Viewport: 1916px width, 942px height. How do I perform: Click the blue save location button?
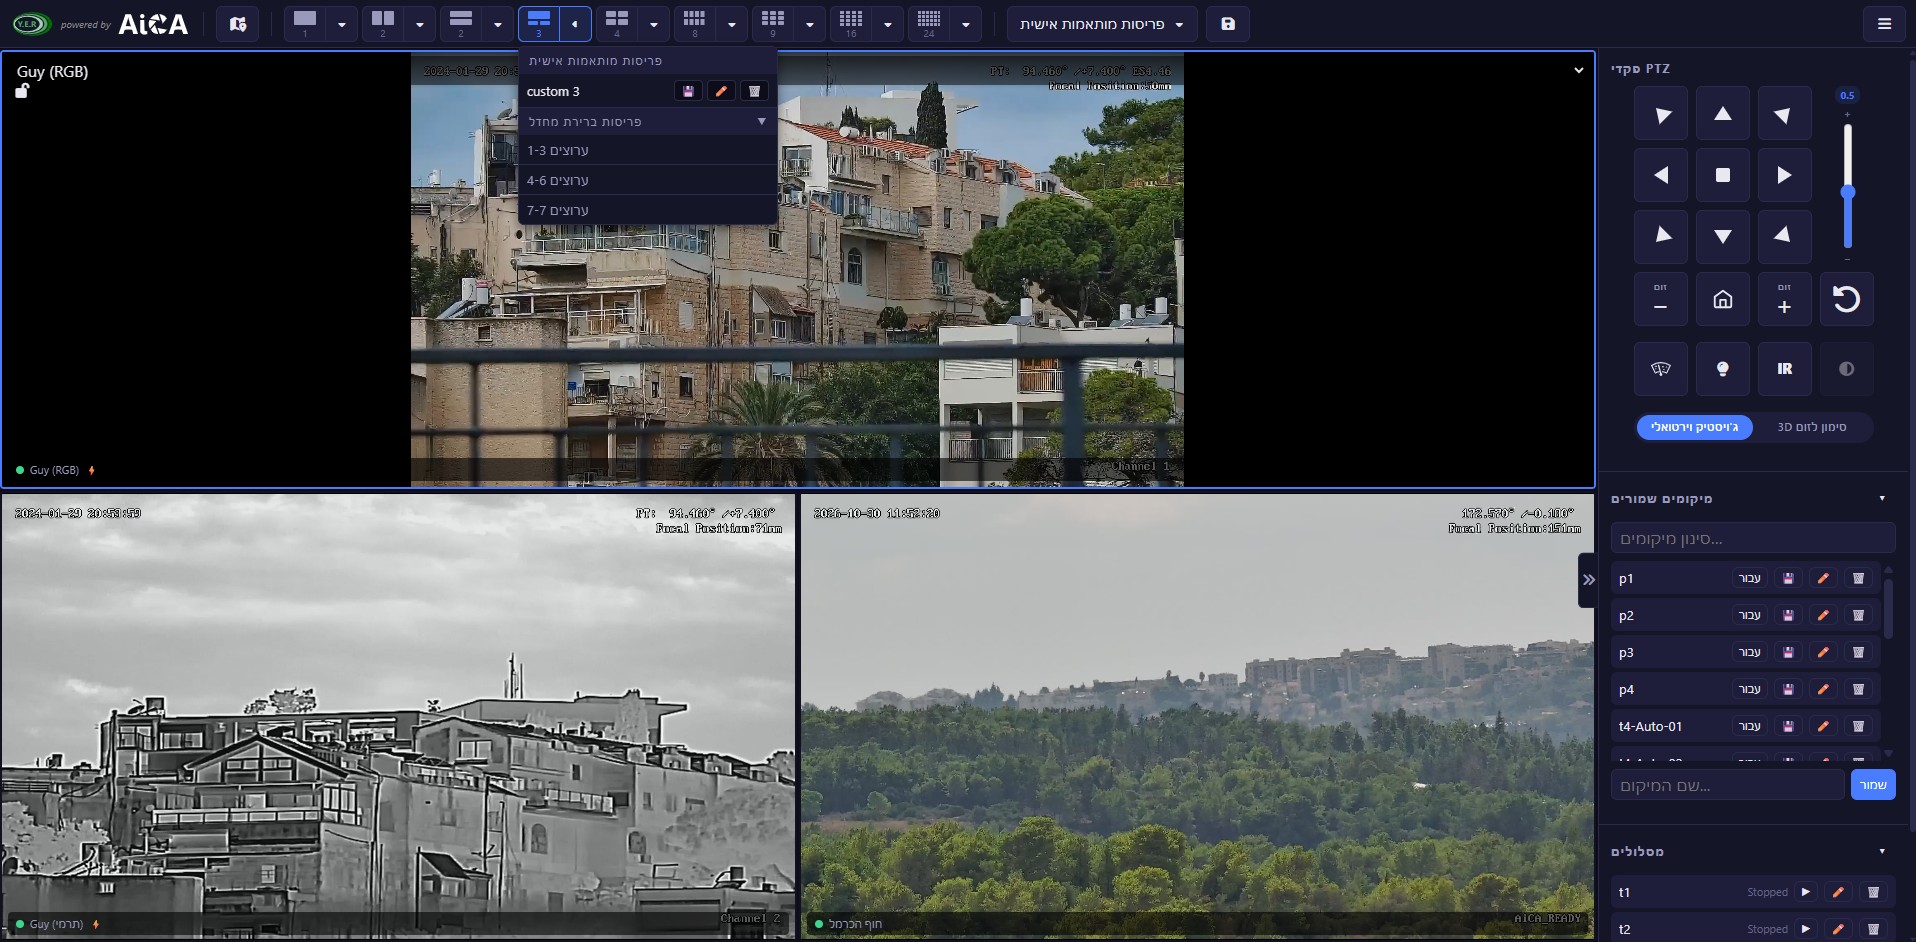1872,785
